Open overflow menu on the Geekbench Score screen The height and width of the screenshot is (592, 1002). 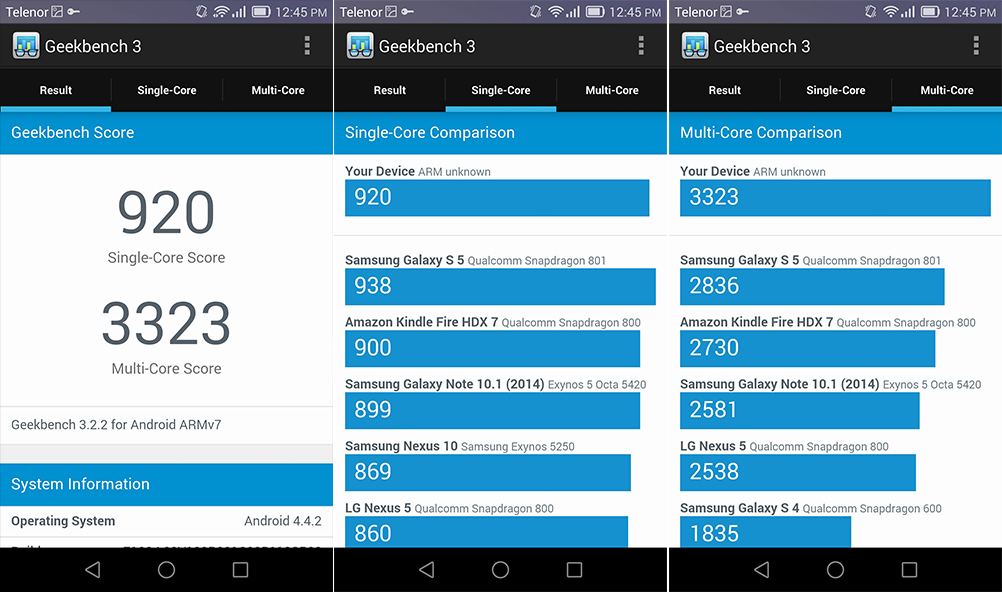click(x=307, y=46)
